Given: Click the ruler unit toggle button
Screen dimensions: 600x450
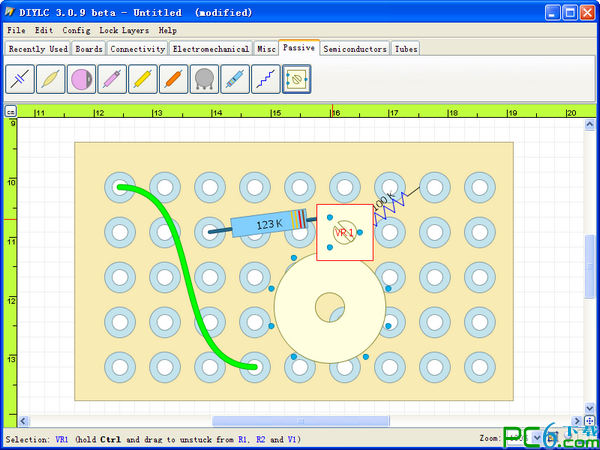Looking at the screenshot, I should [x=11, y=112].
